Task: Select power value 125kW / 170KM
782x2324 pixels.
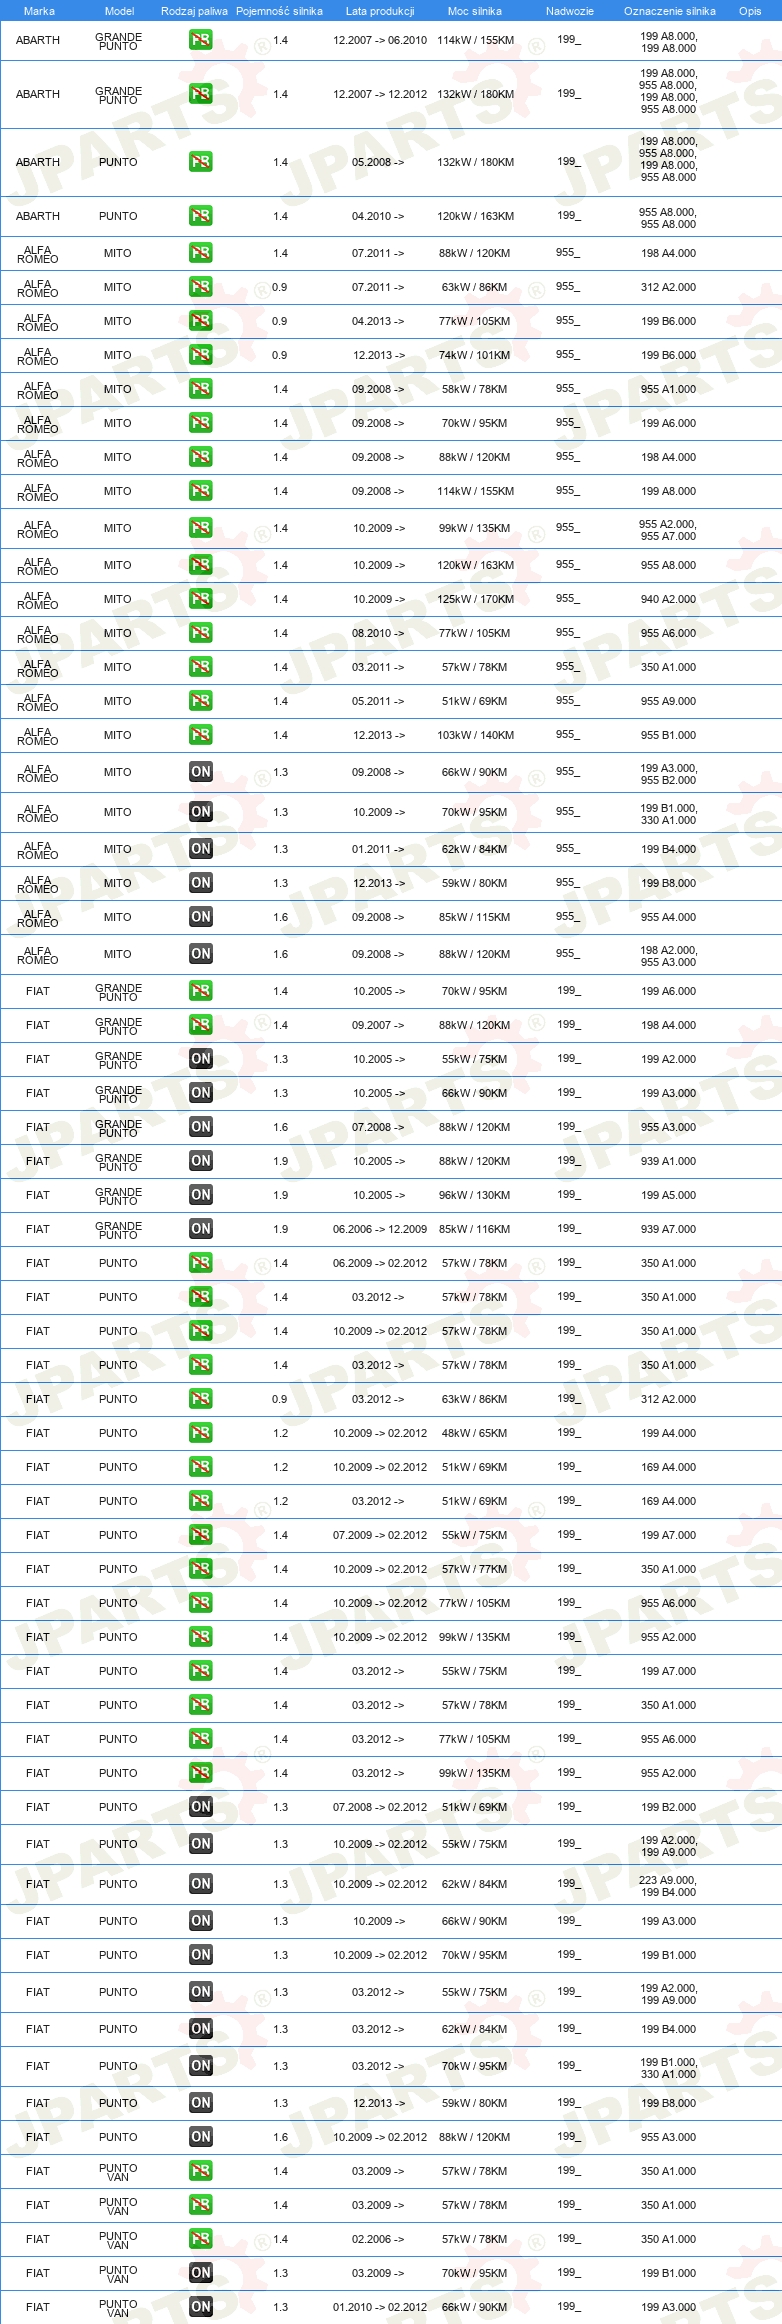Action: tap(475, 599)
